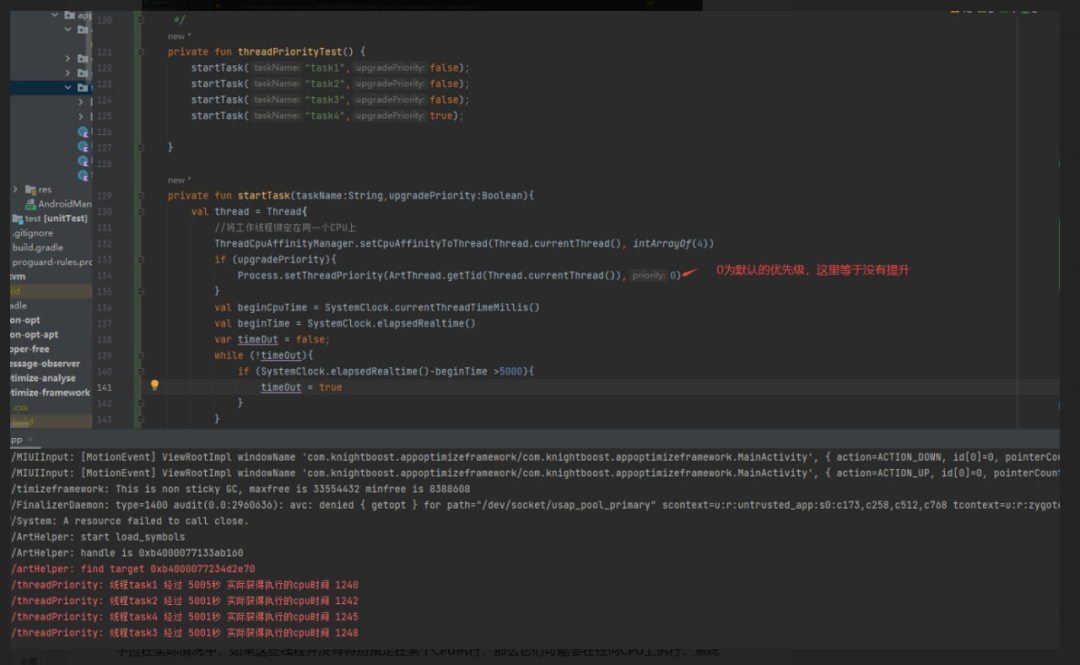Expand the res folder chevron
This screenshot has height=665, width=1080.
[16, 189]
